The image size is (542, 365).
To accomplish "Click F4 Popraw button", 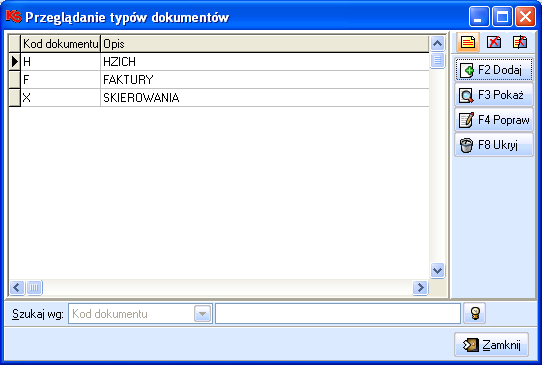I will click(494, 120).
